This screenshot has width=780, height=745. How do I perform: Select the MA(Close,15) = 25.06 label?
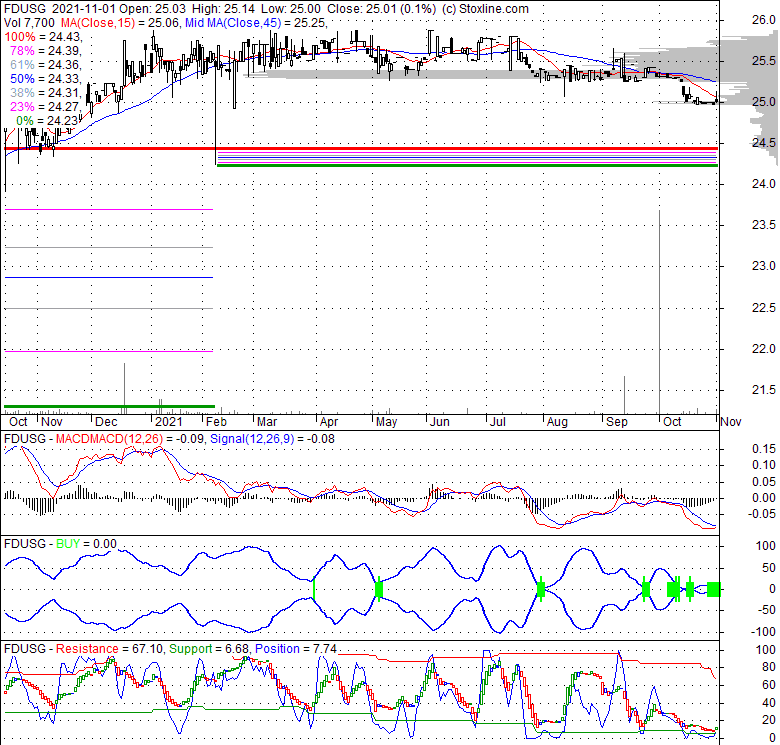119,22
